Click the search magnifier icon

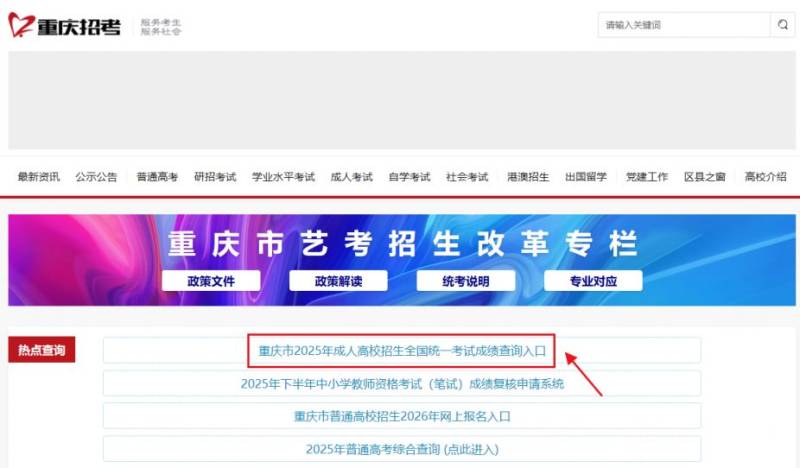coord(783,25)
